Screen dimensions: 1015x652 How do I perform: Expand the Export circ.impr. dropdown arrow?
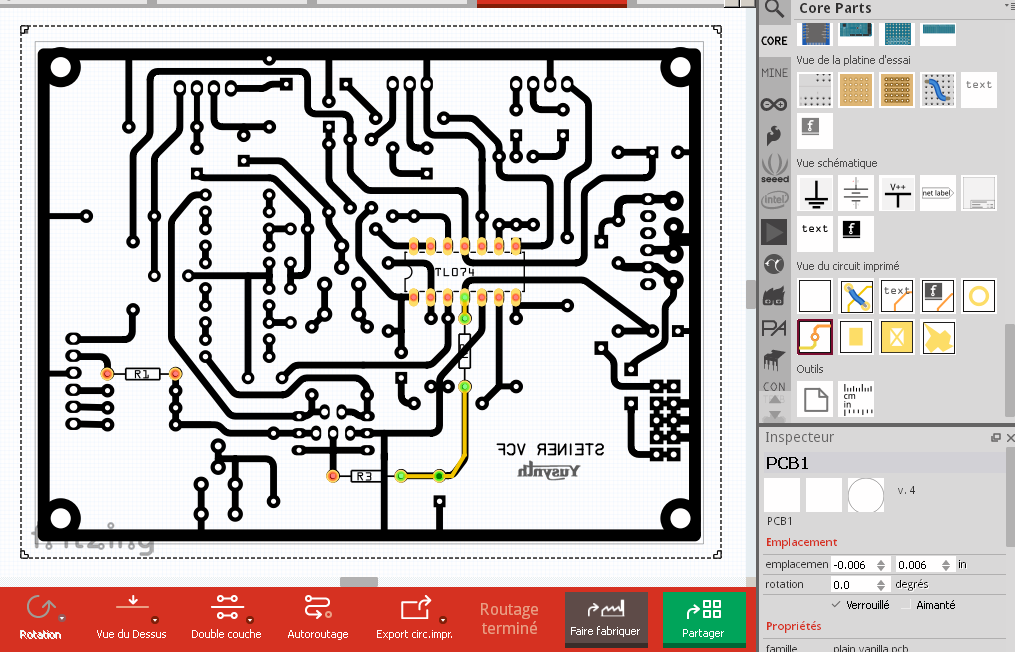tap(443, 619)
